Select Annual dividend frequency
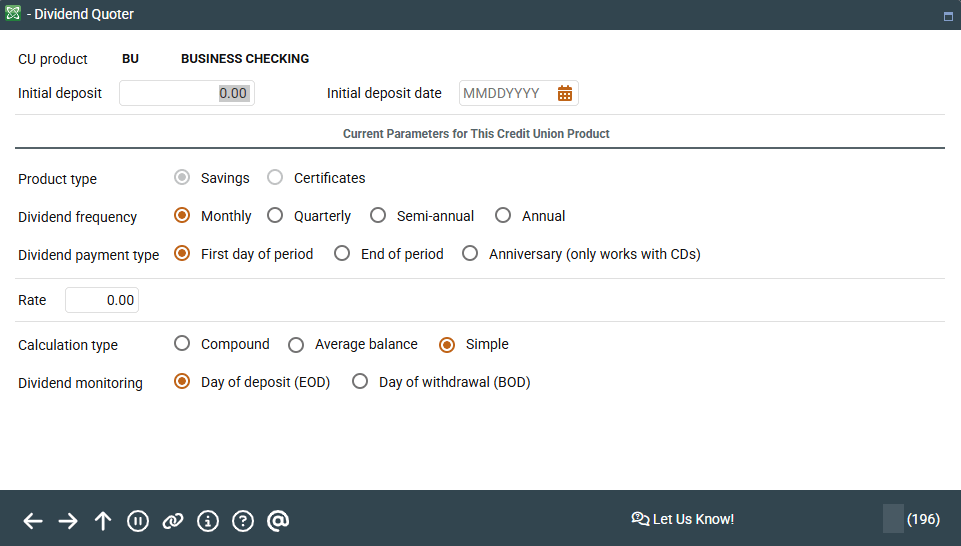This screenshot has height=546, width=961. (x=503, y=216)
